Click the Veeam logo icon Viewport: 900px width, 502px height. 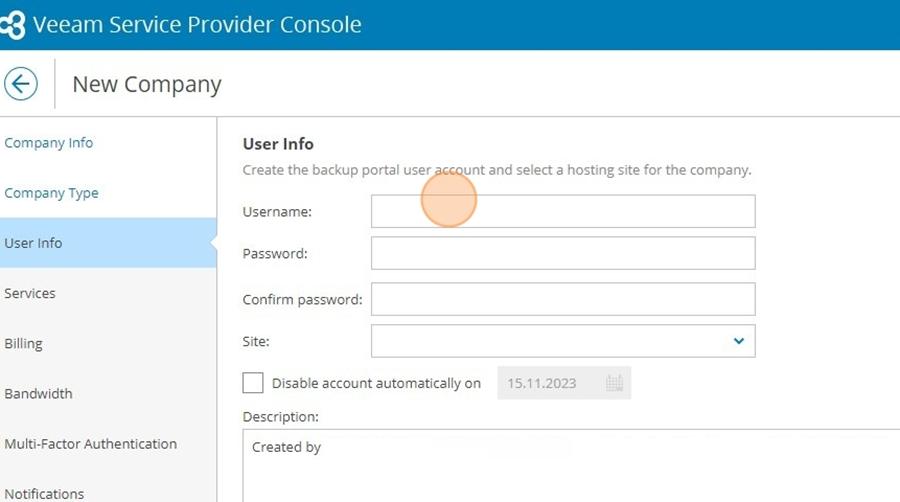click(x=13, y=25)
